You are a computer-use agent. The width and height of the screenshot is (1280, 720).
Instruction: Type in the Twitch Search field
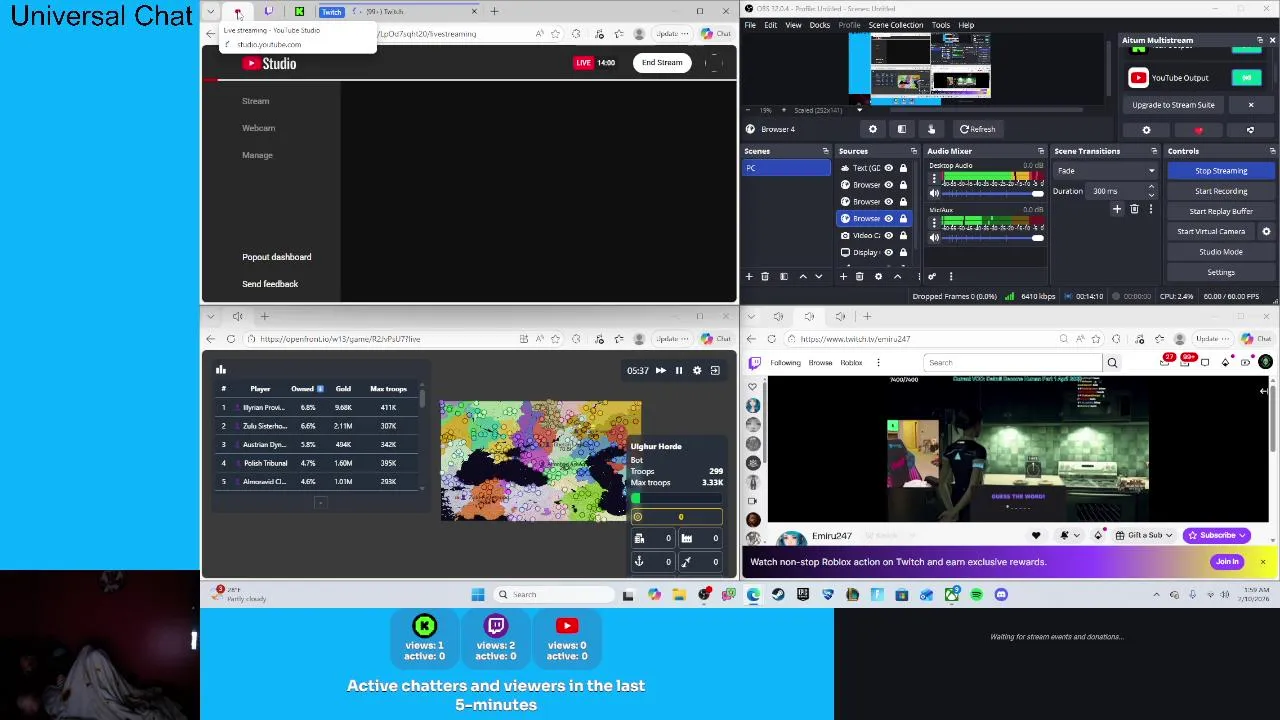click(1013, 363)
